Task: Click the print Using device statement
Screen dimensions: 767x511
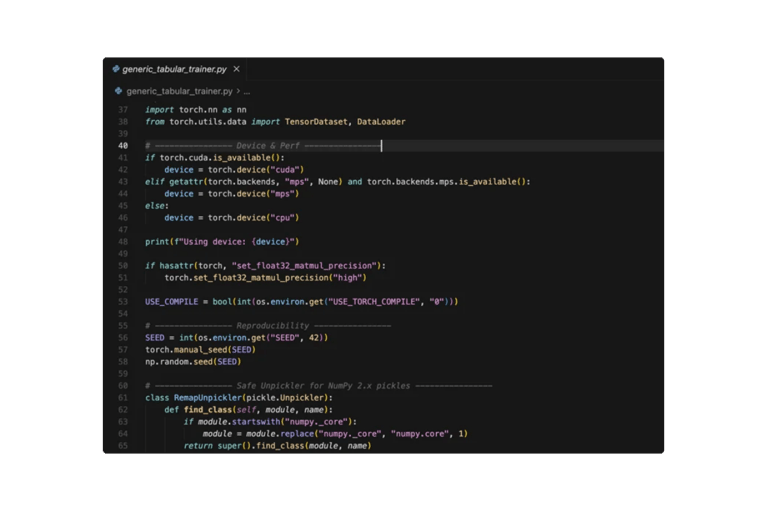Action: pos(222,242)
